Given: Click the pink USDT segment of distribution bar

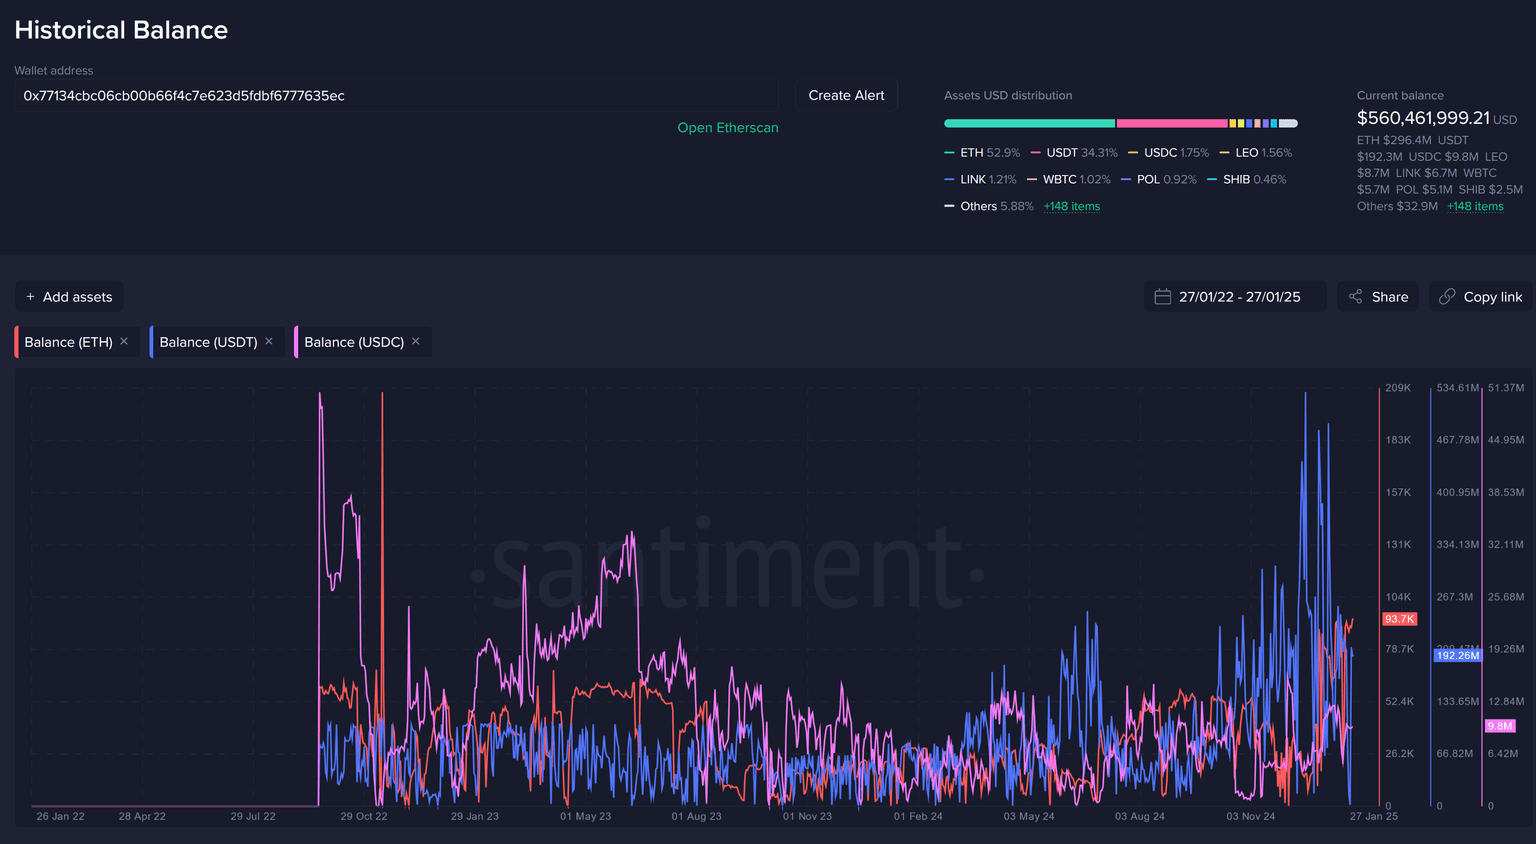Looking at the screenshot, I should point(1171,124).
